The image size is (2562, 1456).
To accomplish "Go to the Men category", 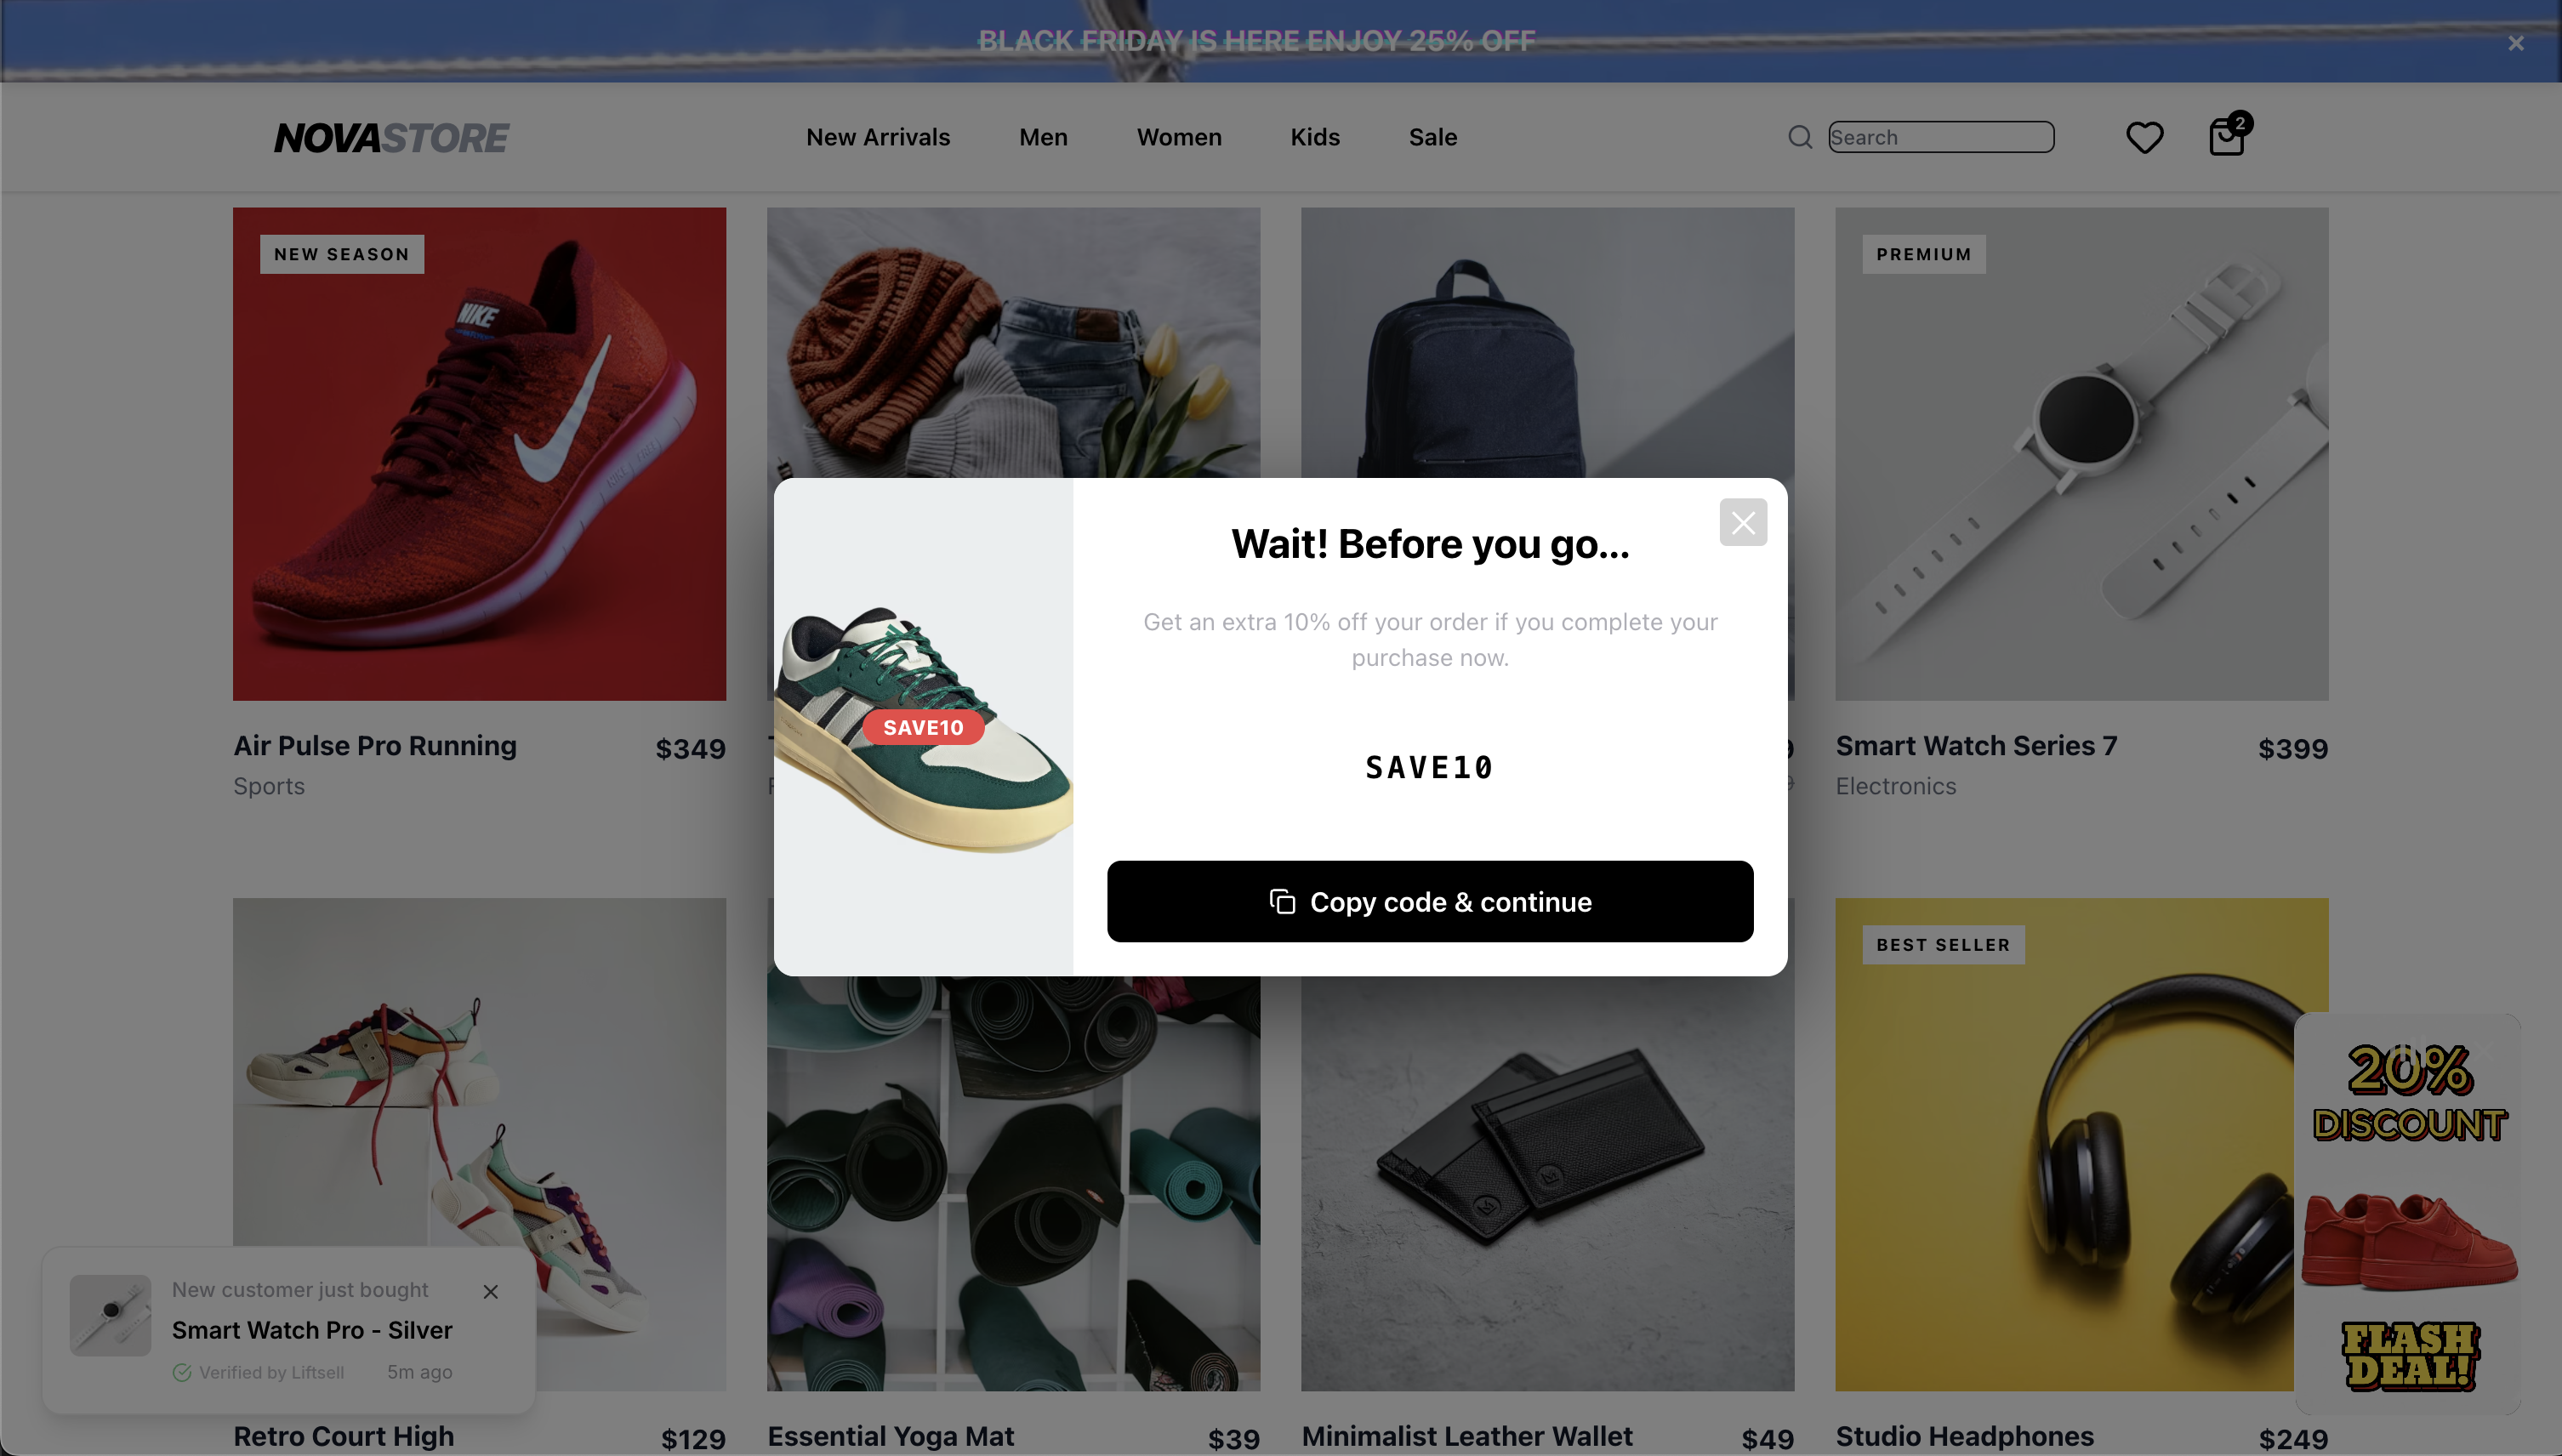I will point(1043,137).
